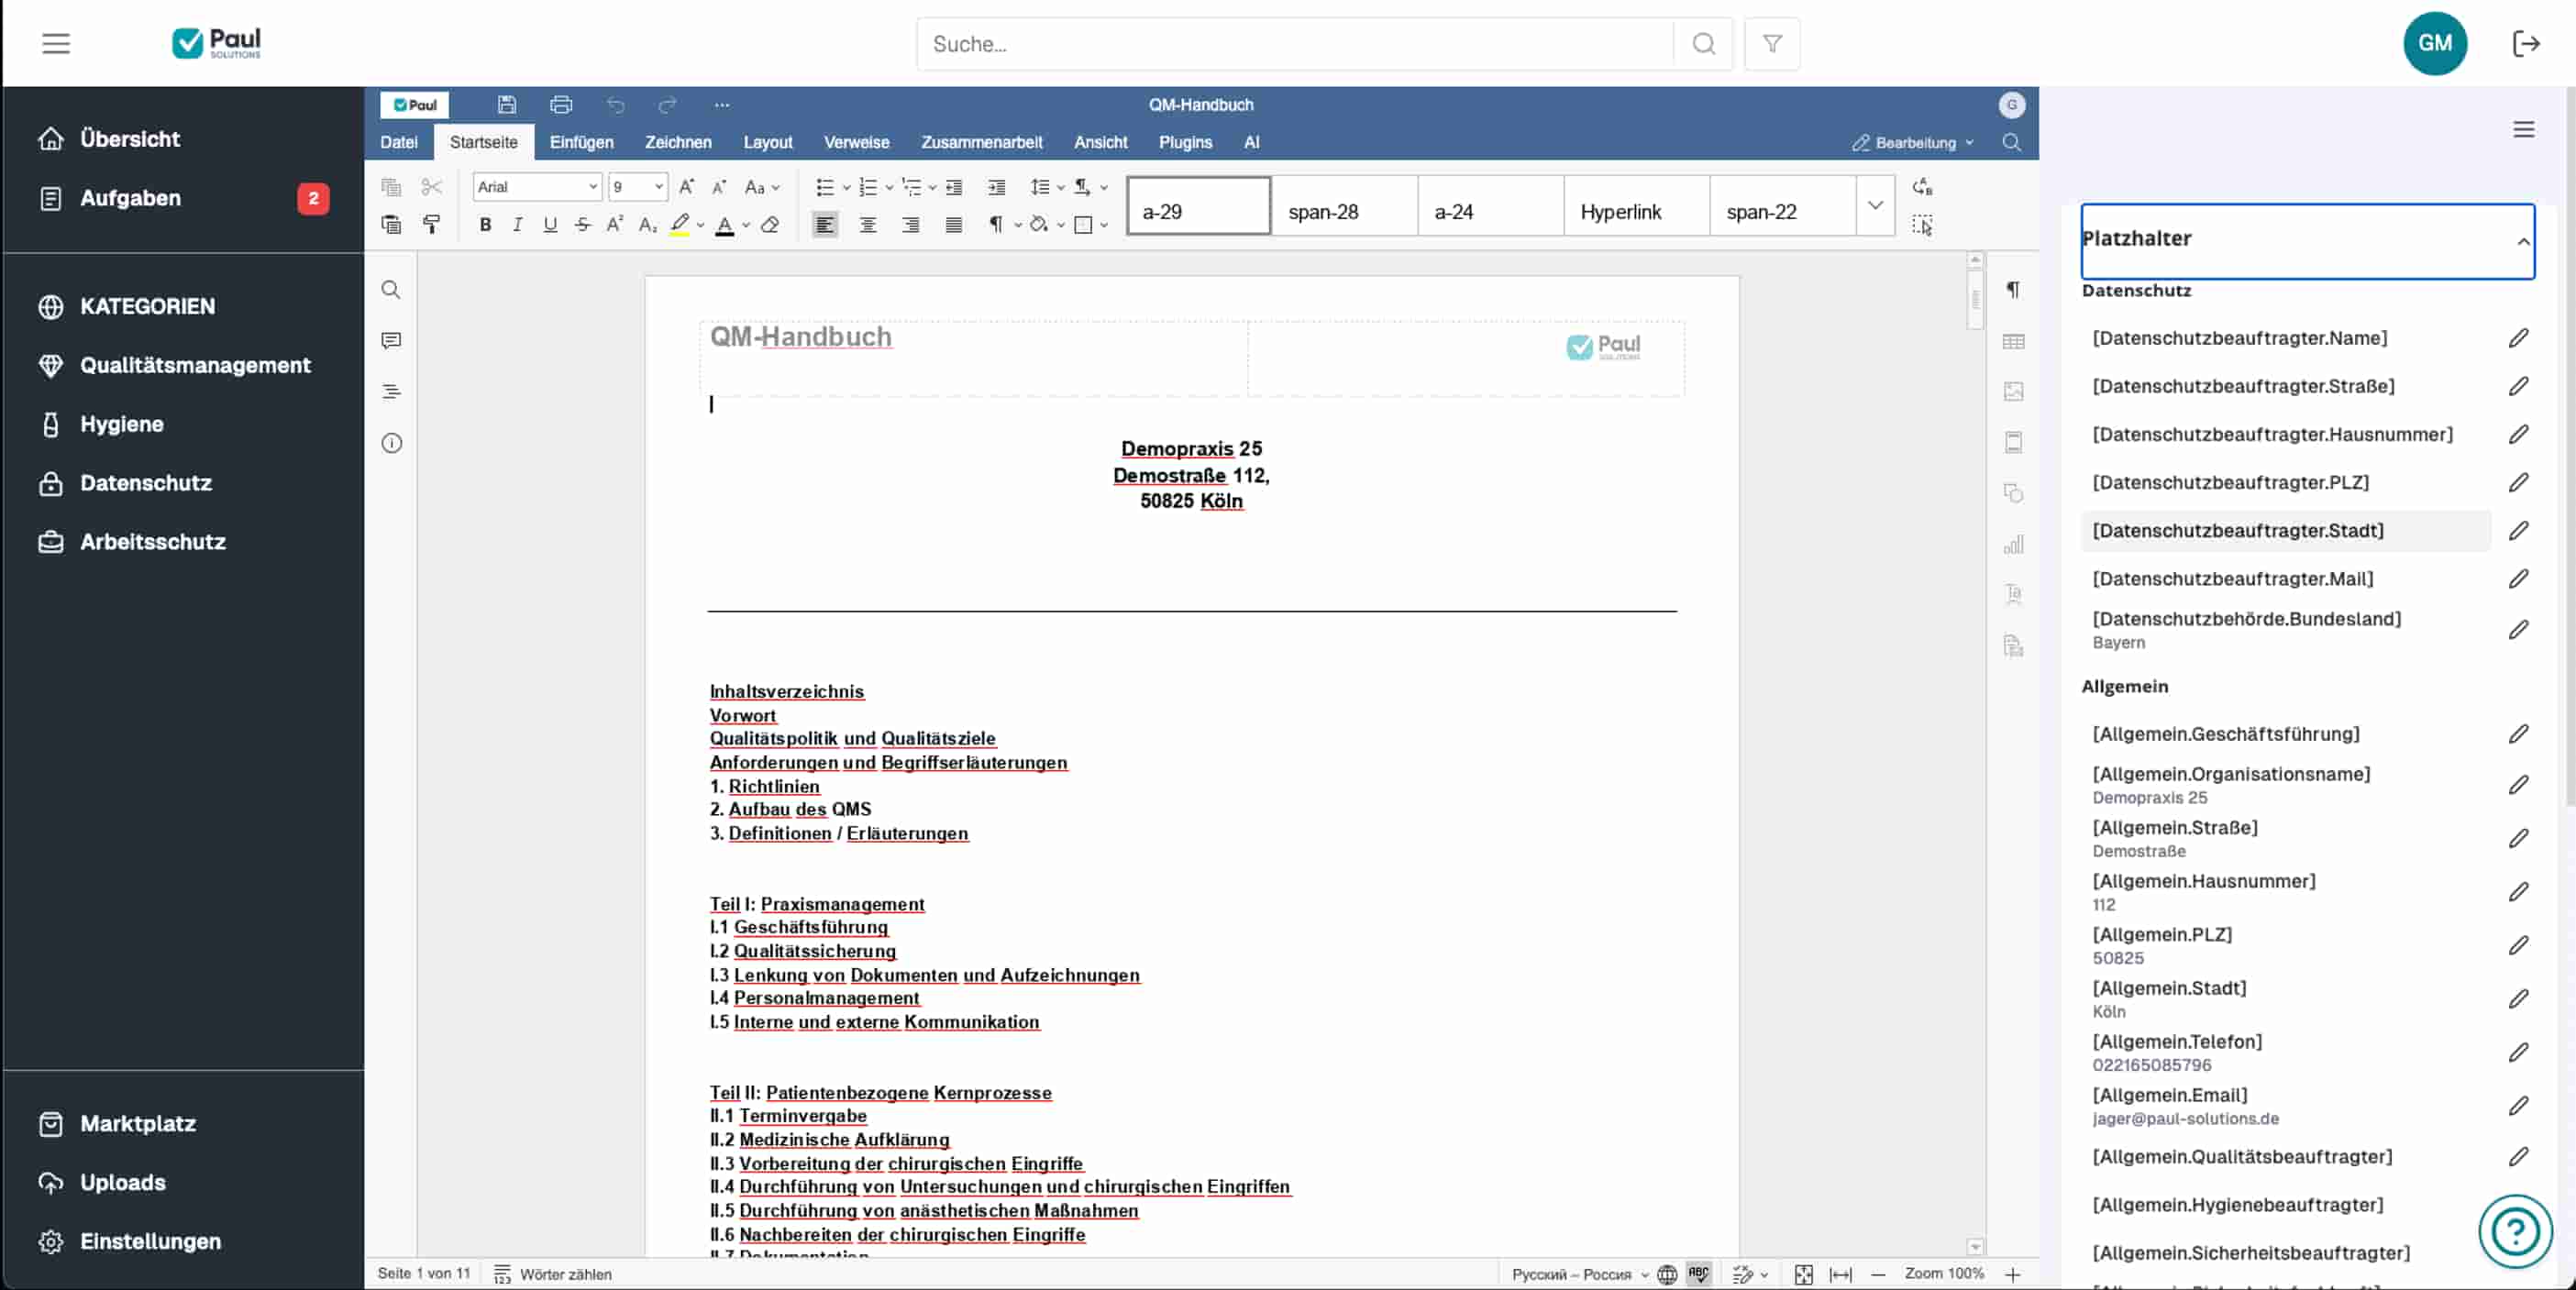This screenshot has width=2576, height=1290.
Task: Open the Arial font name dropdown
Action: point(592,187)
